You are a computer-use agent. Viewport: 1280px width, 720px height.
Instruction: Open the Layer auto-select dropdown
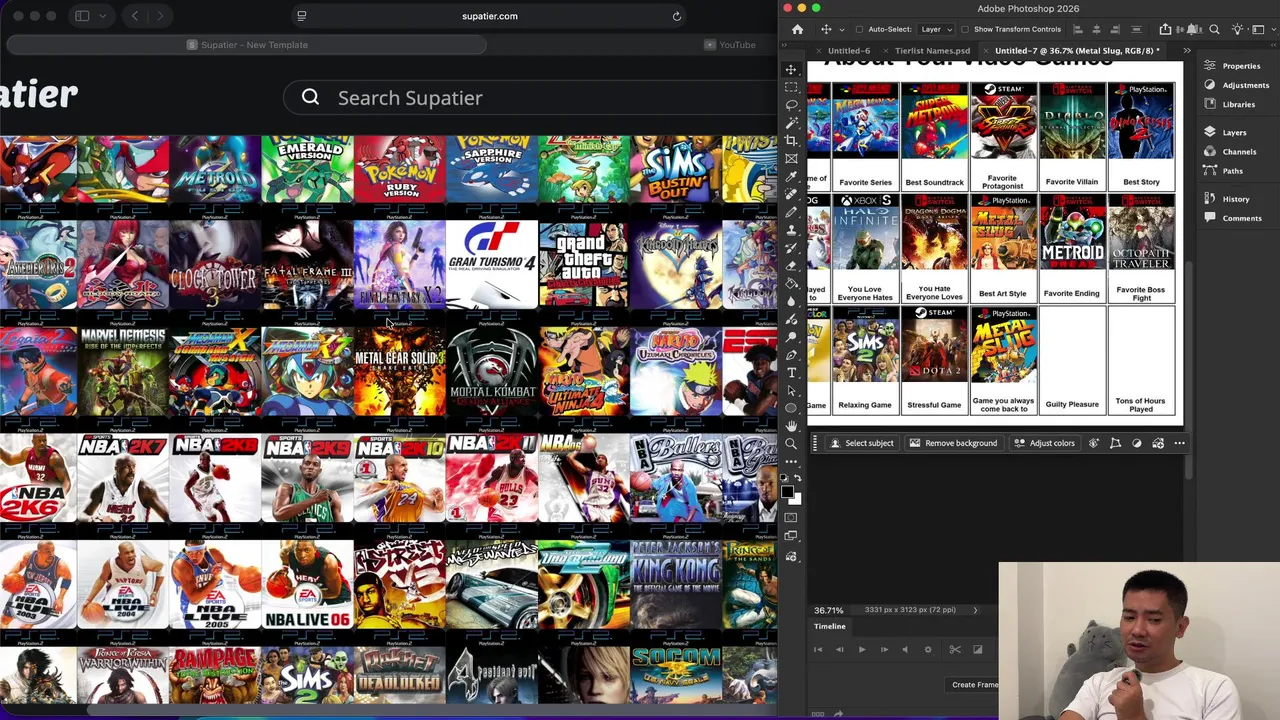[x=935, y=29]
